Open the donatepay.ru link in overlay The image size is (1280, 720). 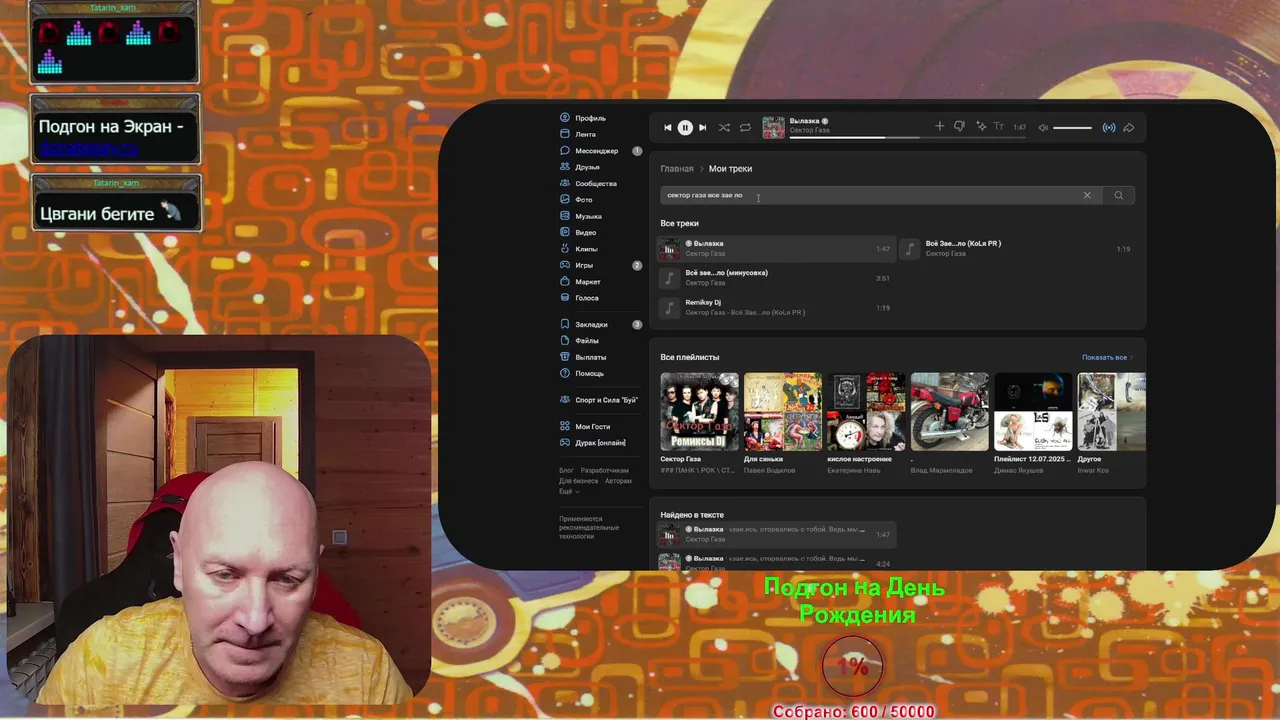(89, 148)
